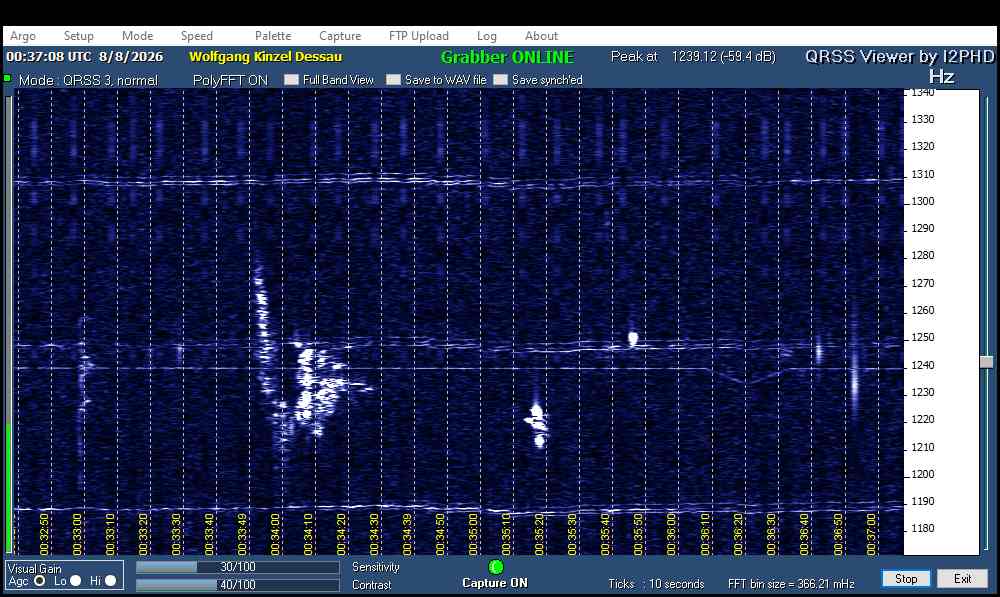Click the 00:36:50 time tick label
This screenshot has width=1000, height=597.
(x=838, y=534)
